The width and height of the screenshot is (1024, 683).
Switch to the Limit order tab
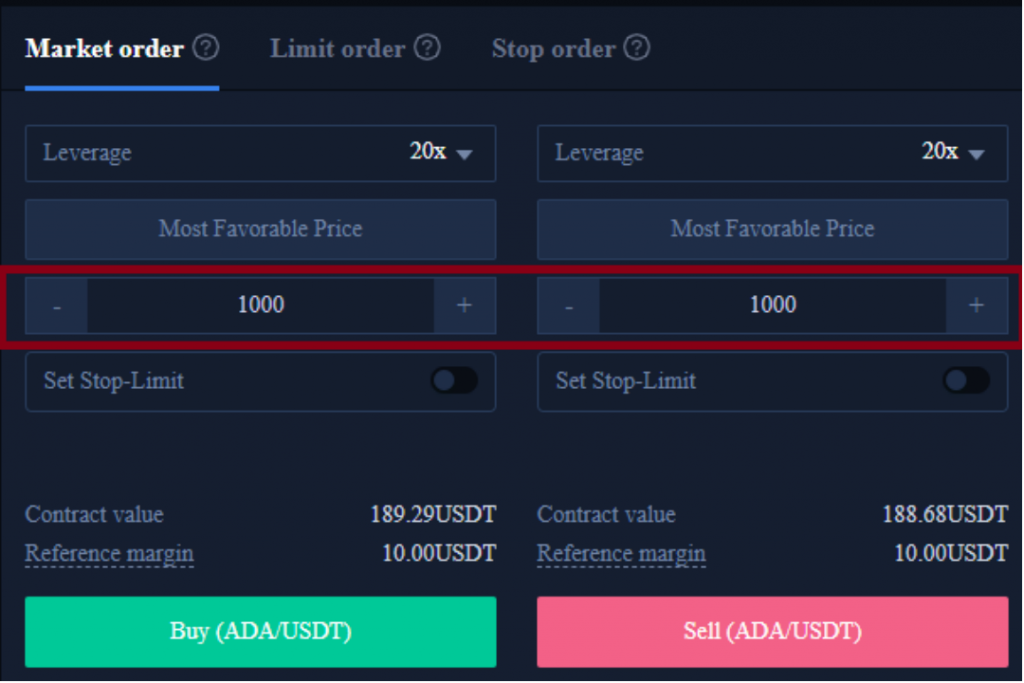[x=338, y=49]
